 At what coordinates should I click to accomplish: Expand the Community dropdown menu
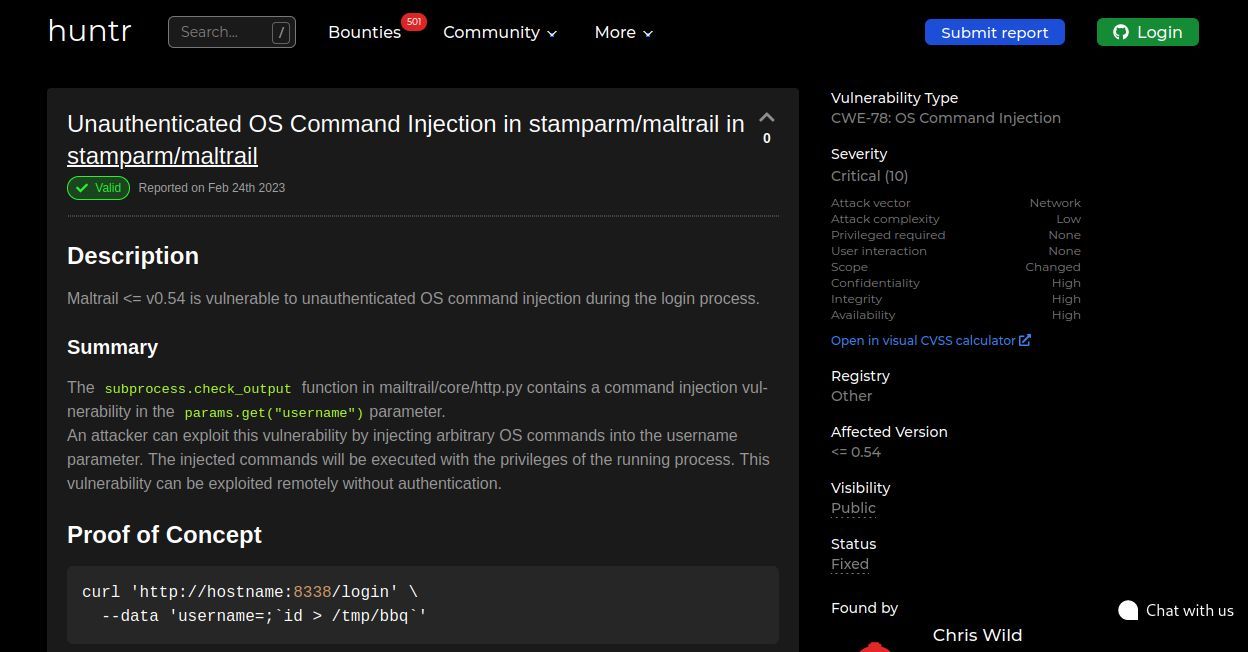tap(499, 32)
